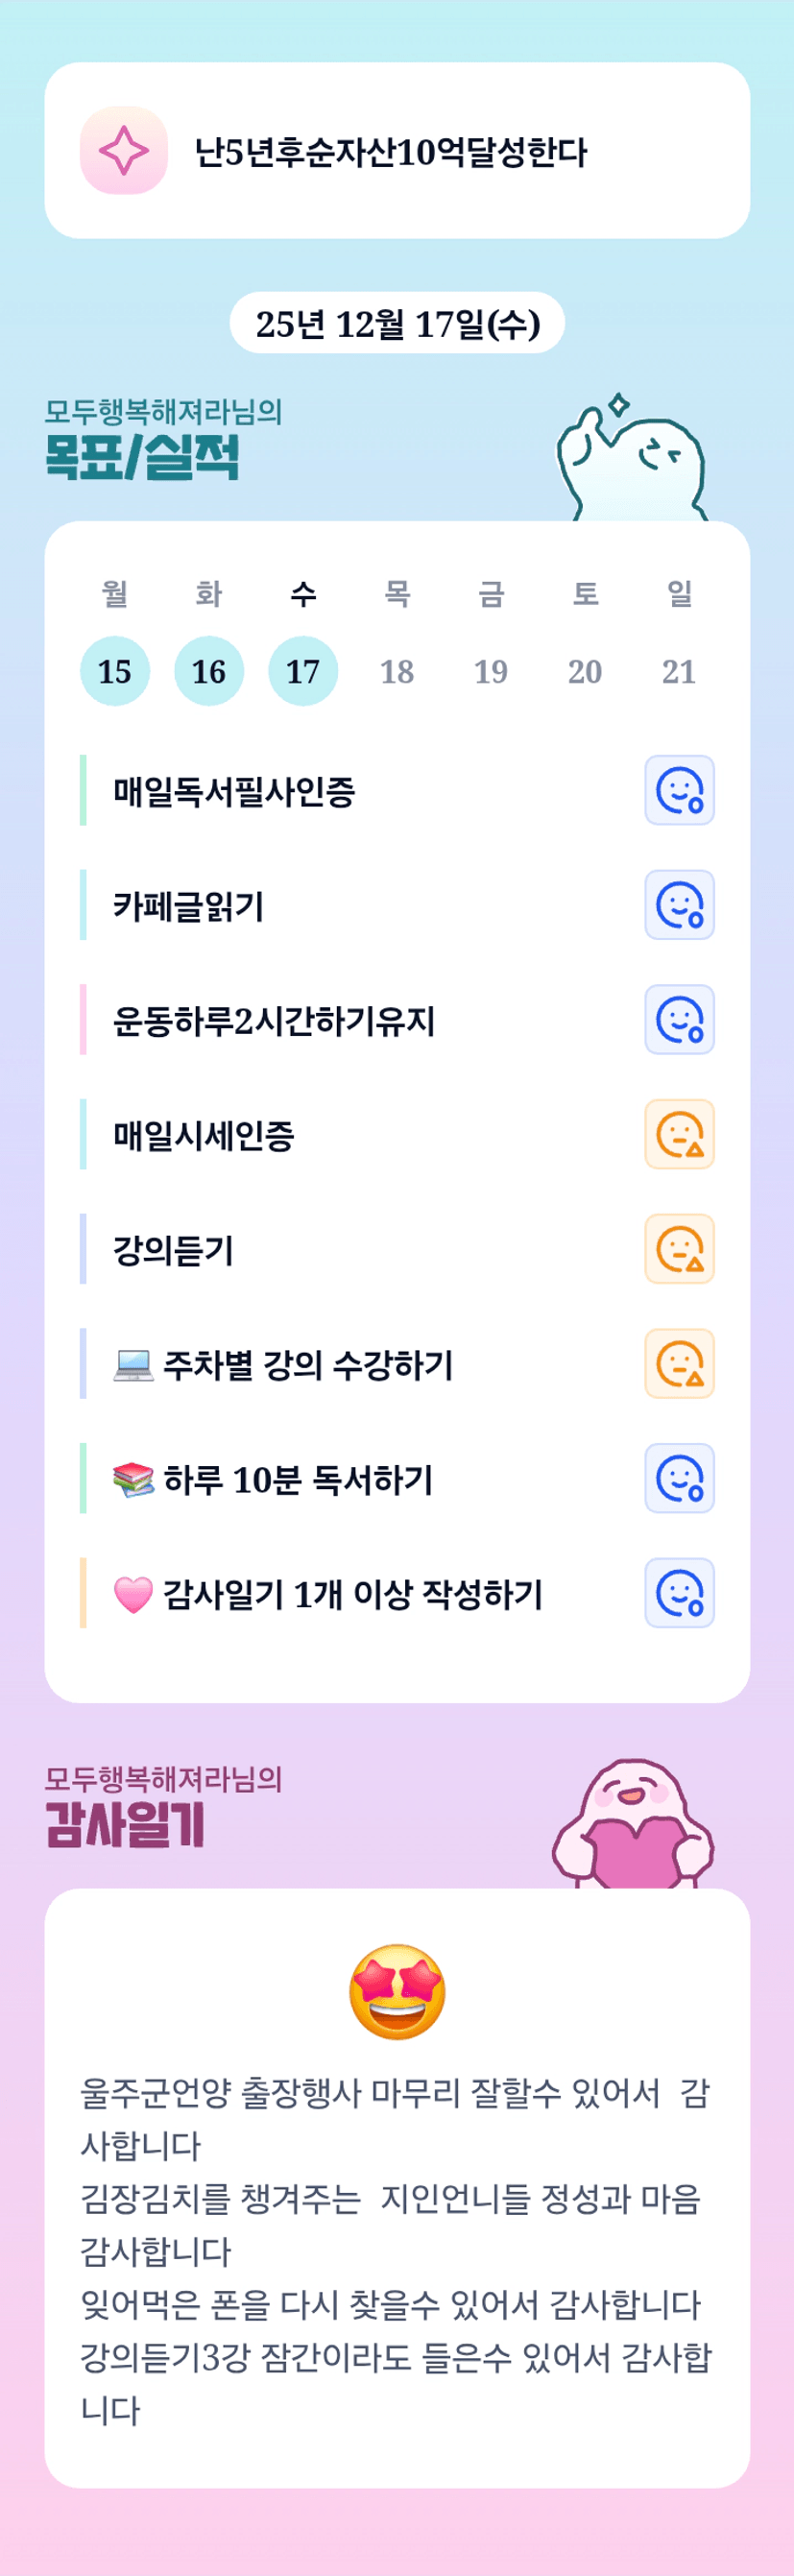Screen dimensions: 794x2576
Task: Click the 25년 12월 17일(수) date pill
Action: 397,323
